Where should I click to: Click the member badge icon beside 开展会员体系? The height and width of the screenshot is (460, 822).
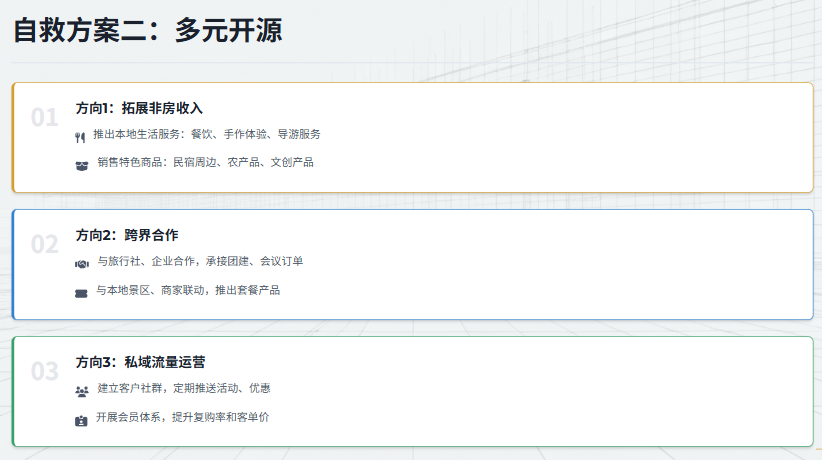pos(82,420)
